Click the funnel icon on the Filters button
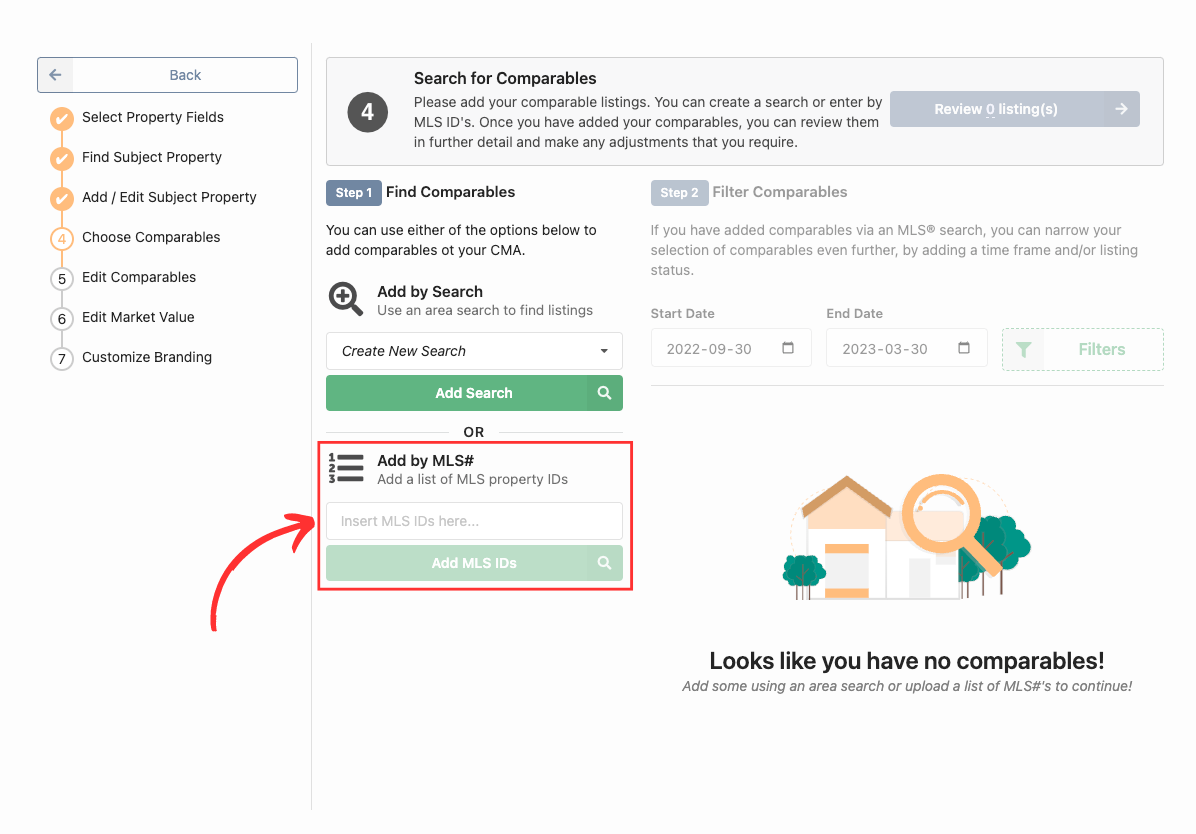The width and height of the screenshot is (1196, 834). [x=1024, y=349]
